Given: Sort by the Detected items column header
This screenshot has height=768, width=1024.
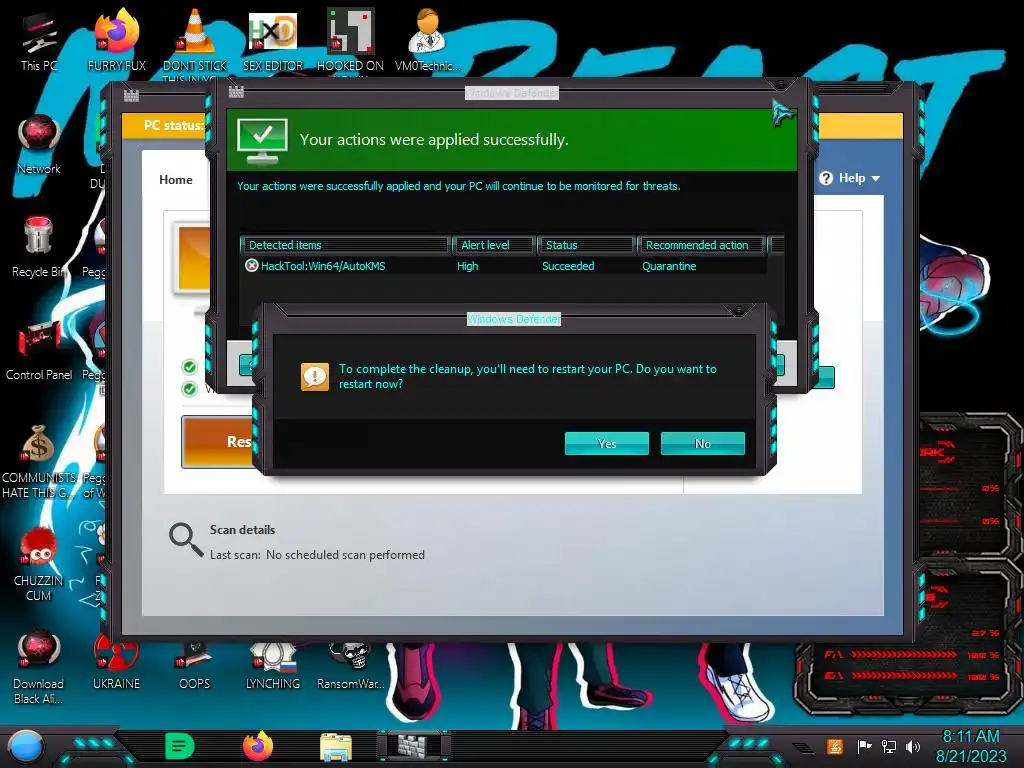Looking at the screenshot, I should [x=345, y=245].
